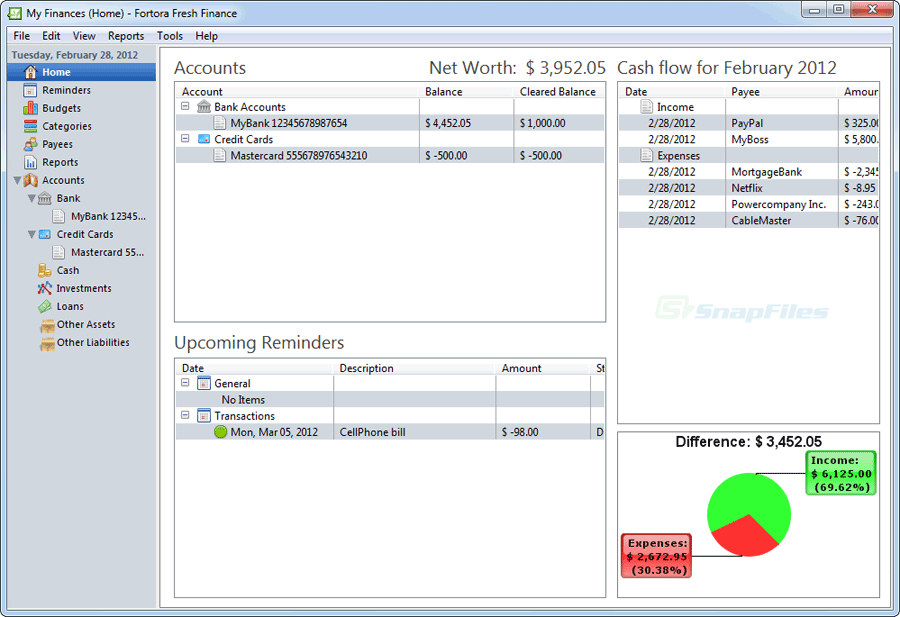Select the CableMaster expense row
Viewport: 900px width, 617px height.
tap(748, 220)
